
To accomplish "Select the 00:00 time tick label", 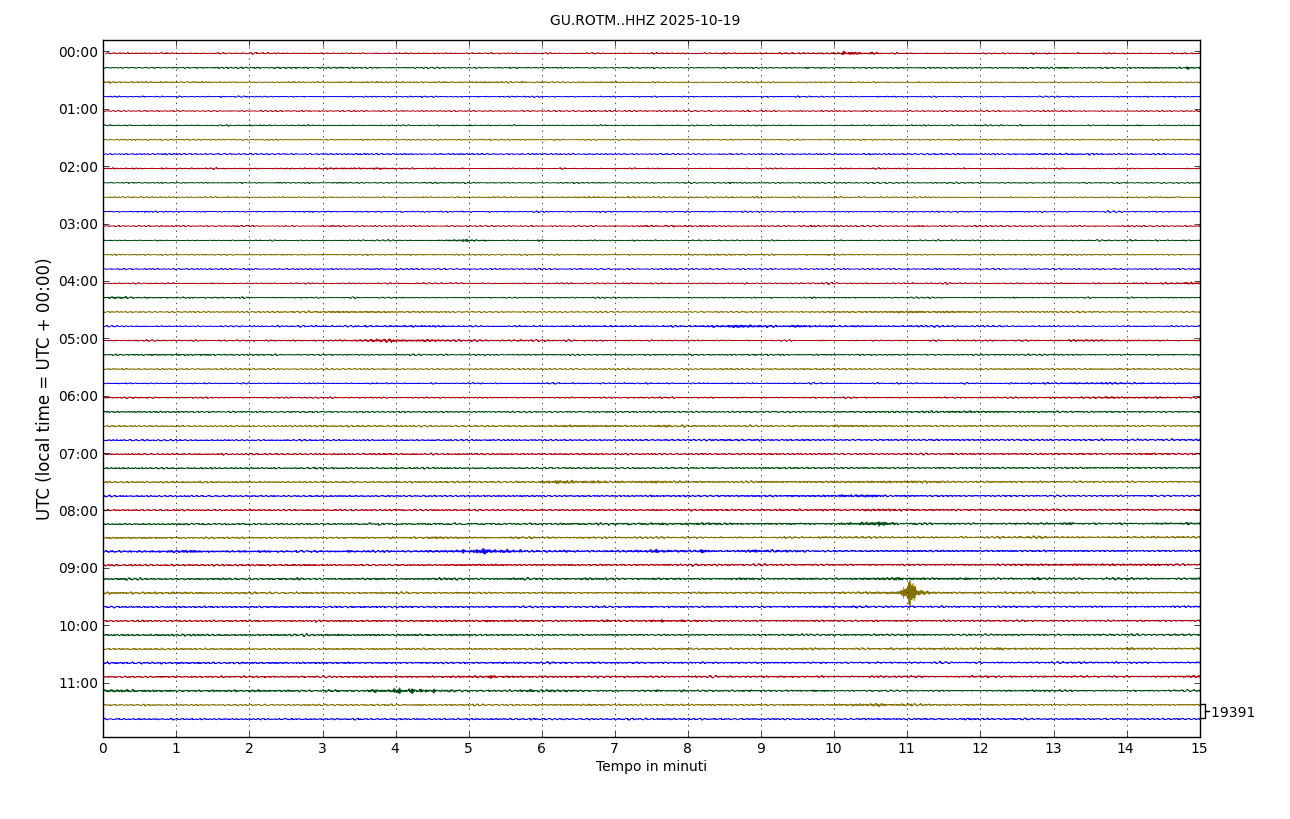I will (78, 53).
